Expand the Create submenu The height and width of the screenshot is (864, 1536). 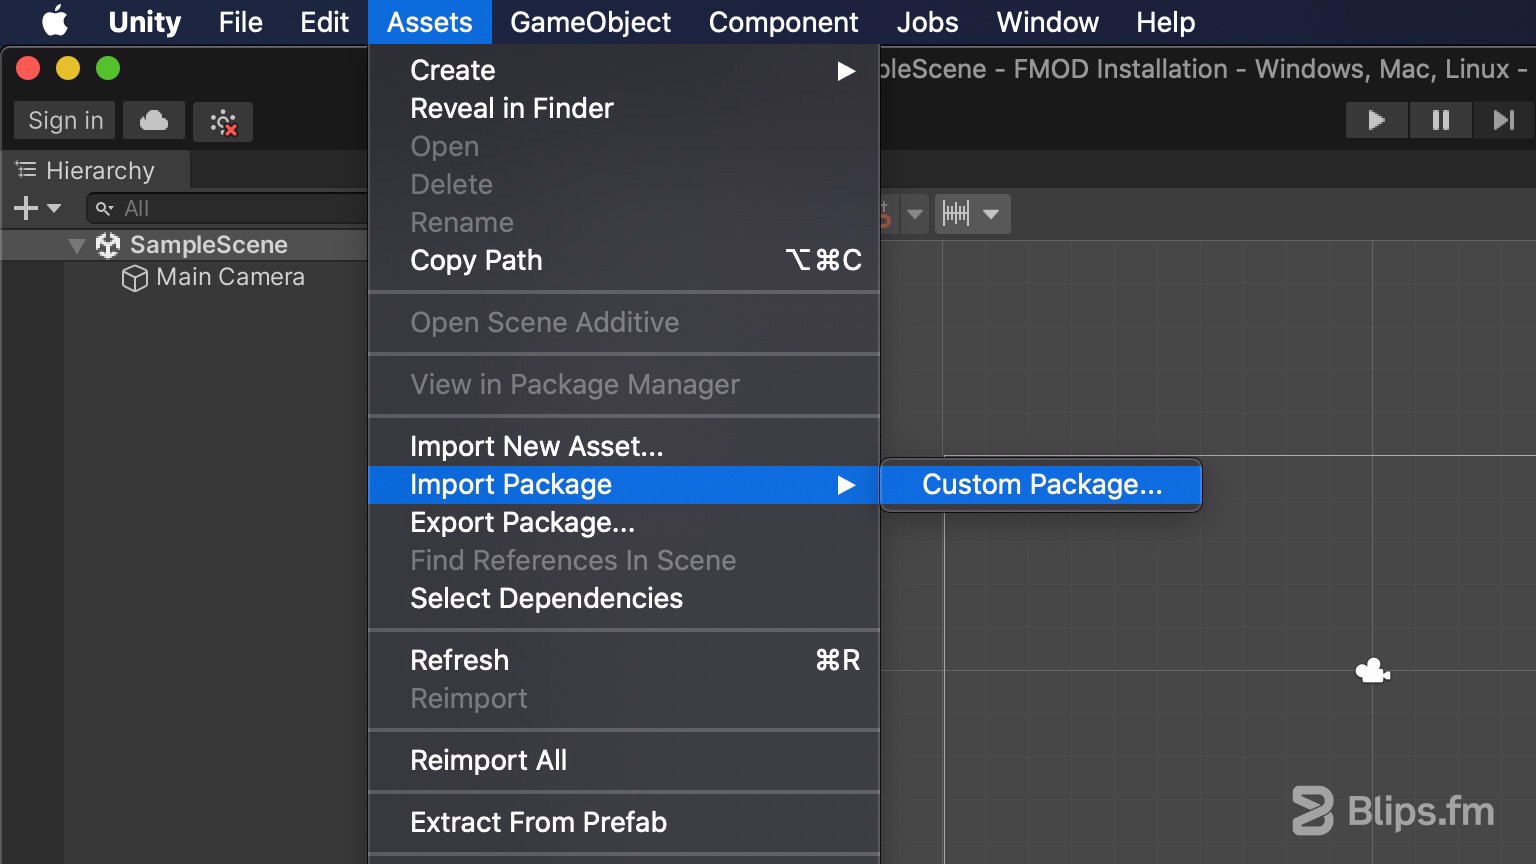(624, 70)
